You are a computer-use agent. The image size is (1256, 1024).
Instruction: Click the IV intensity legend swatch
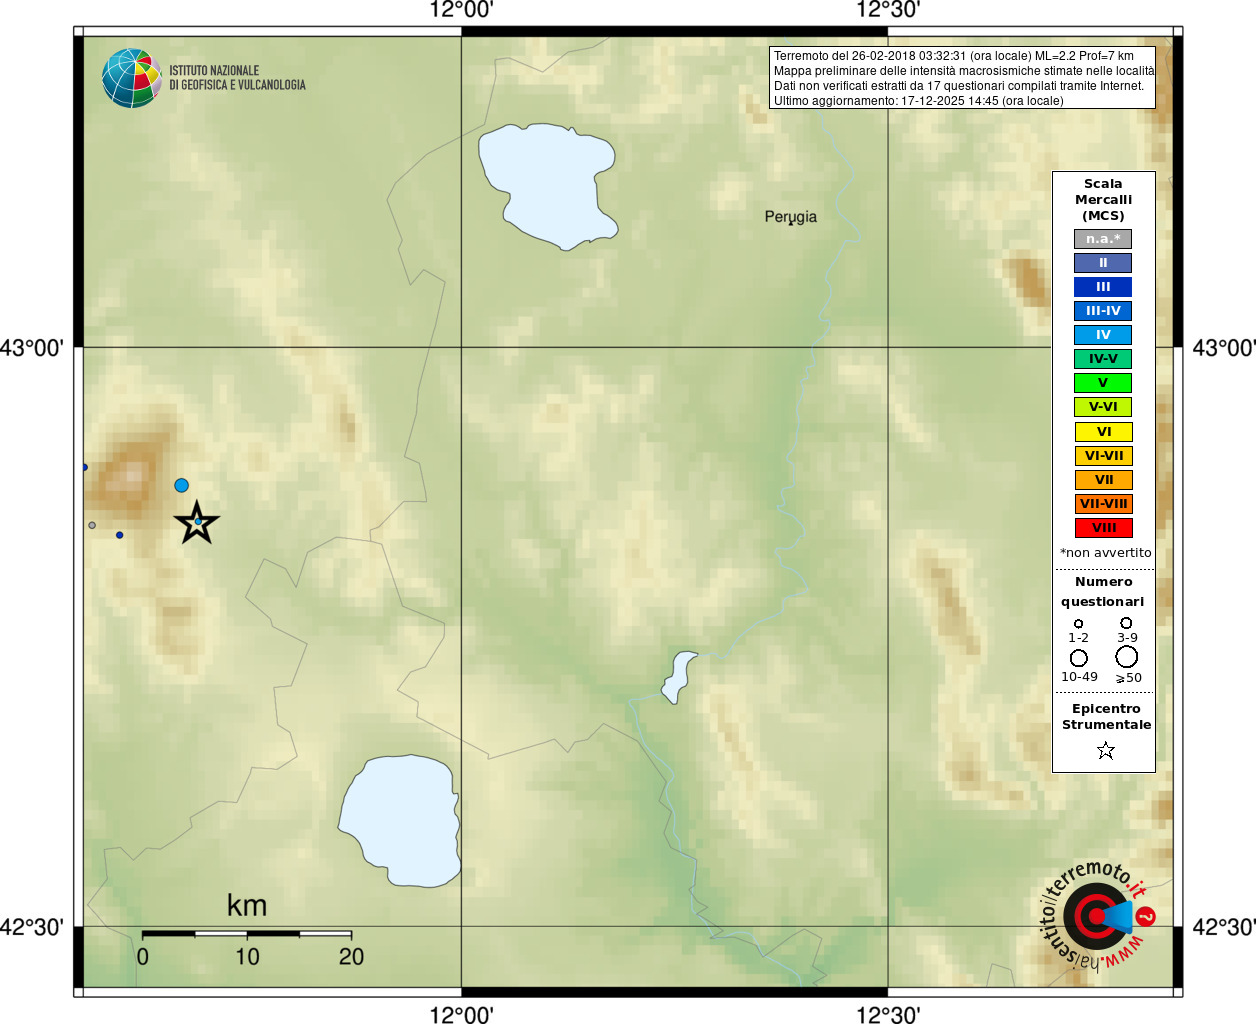[1103, 335]
